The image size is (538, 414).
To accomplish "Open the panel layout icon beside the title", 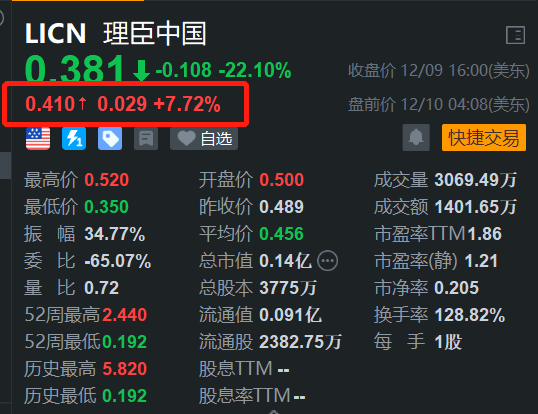I will (x=515, y=35).
